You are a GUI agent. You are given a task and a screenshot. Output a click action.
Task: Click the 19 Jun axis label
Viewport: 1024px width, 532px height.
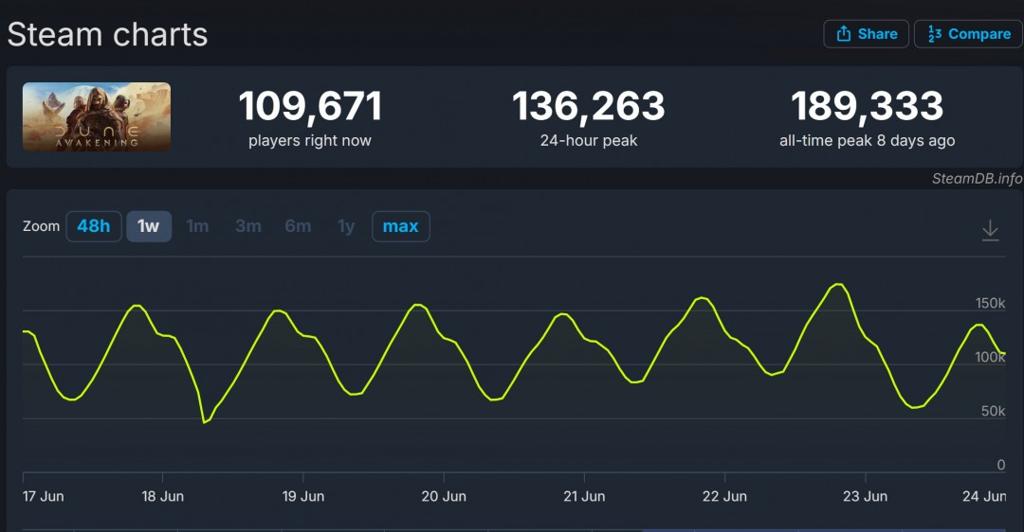pos(303,496)
